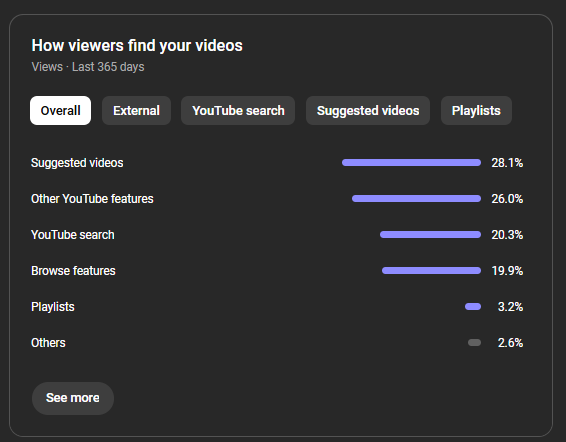
Task: Select the Overall tab
Action: click(60, 110)
